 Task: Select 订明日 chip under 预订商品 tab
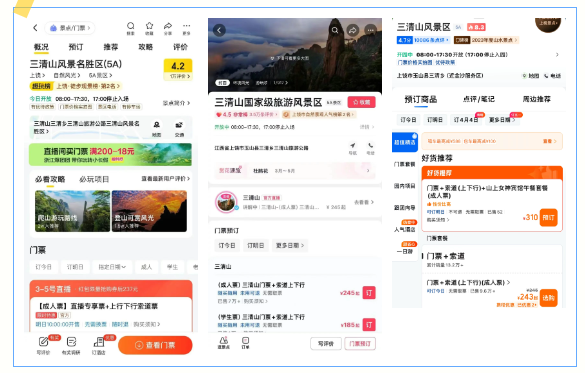pyautogui.click(x=435, y=120)
